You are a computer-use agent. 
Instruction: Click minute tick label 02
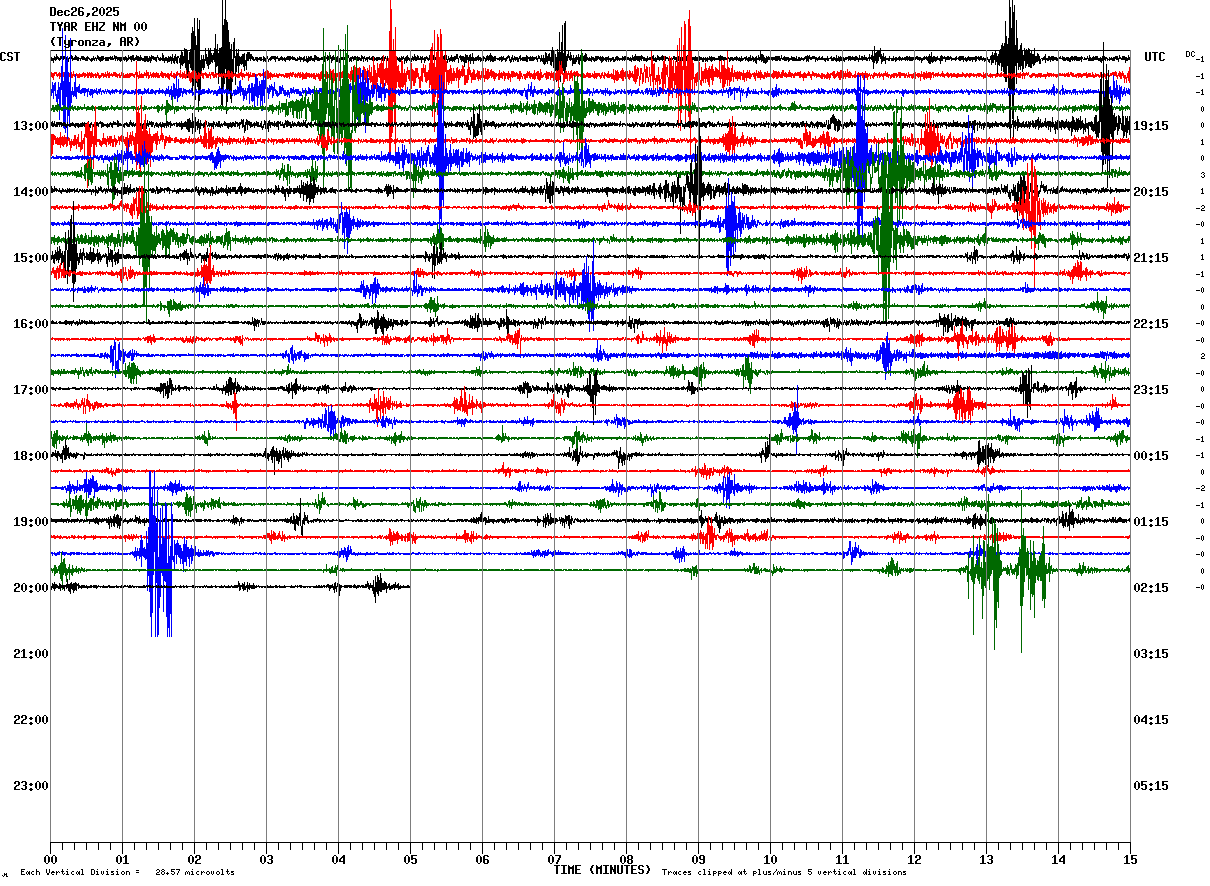[x=194, y=860]
